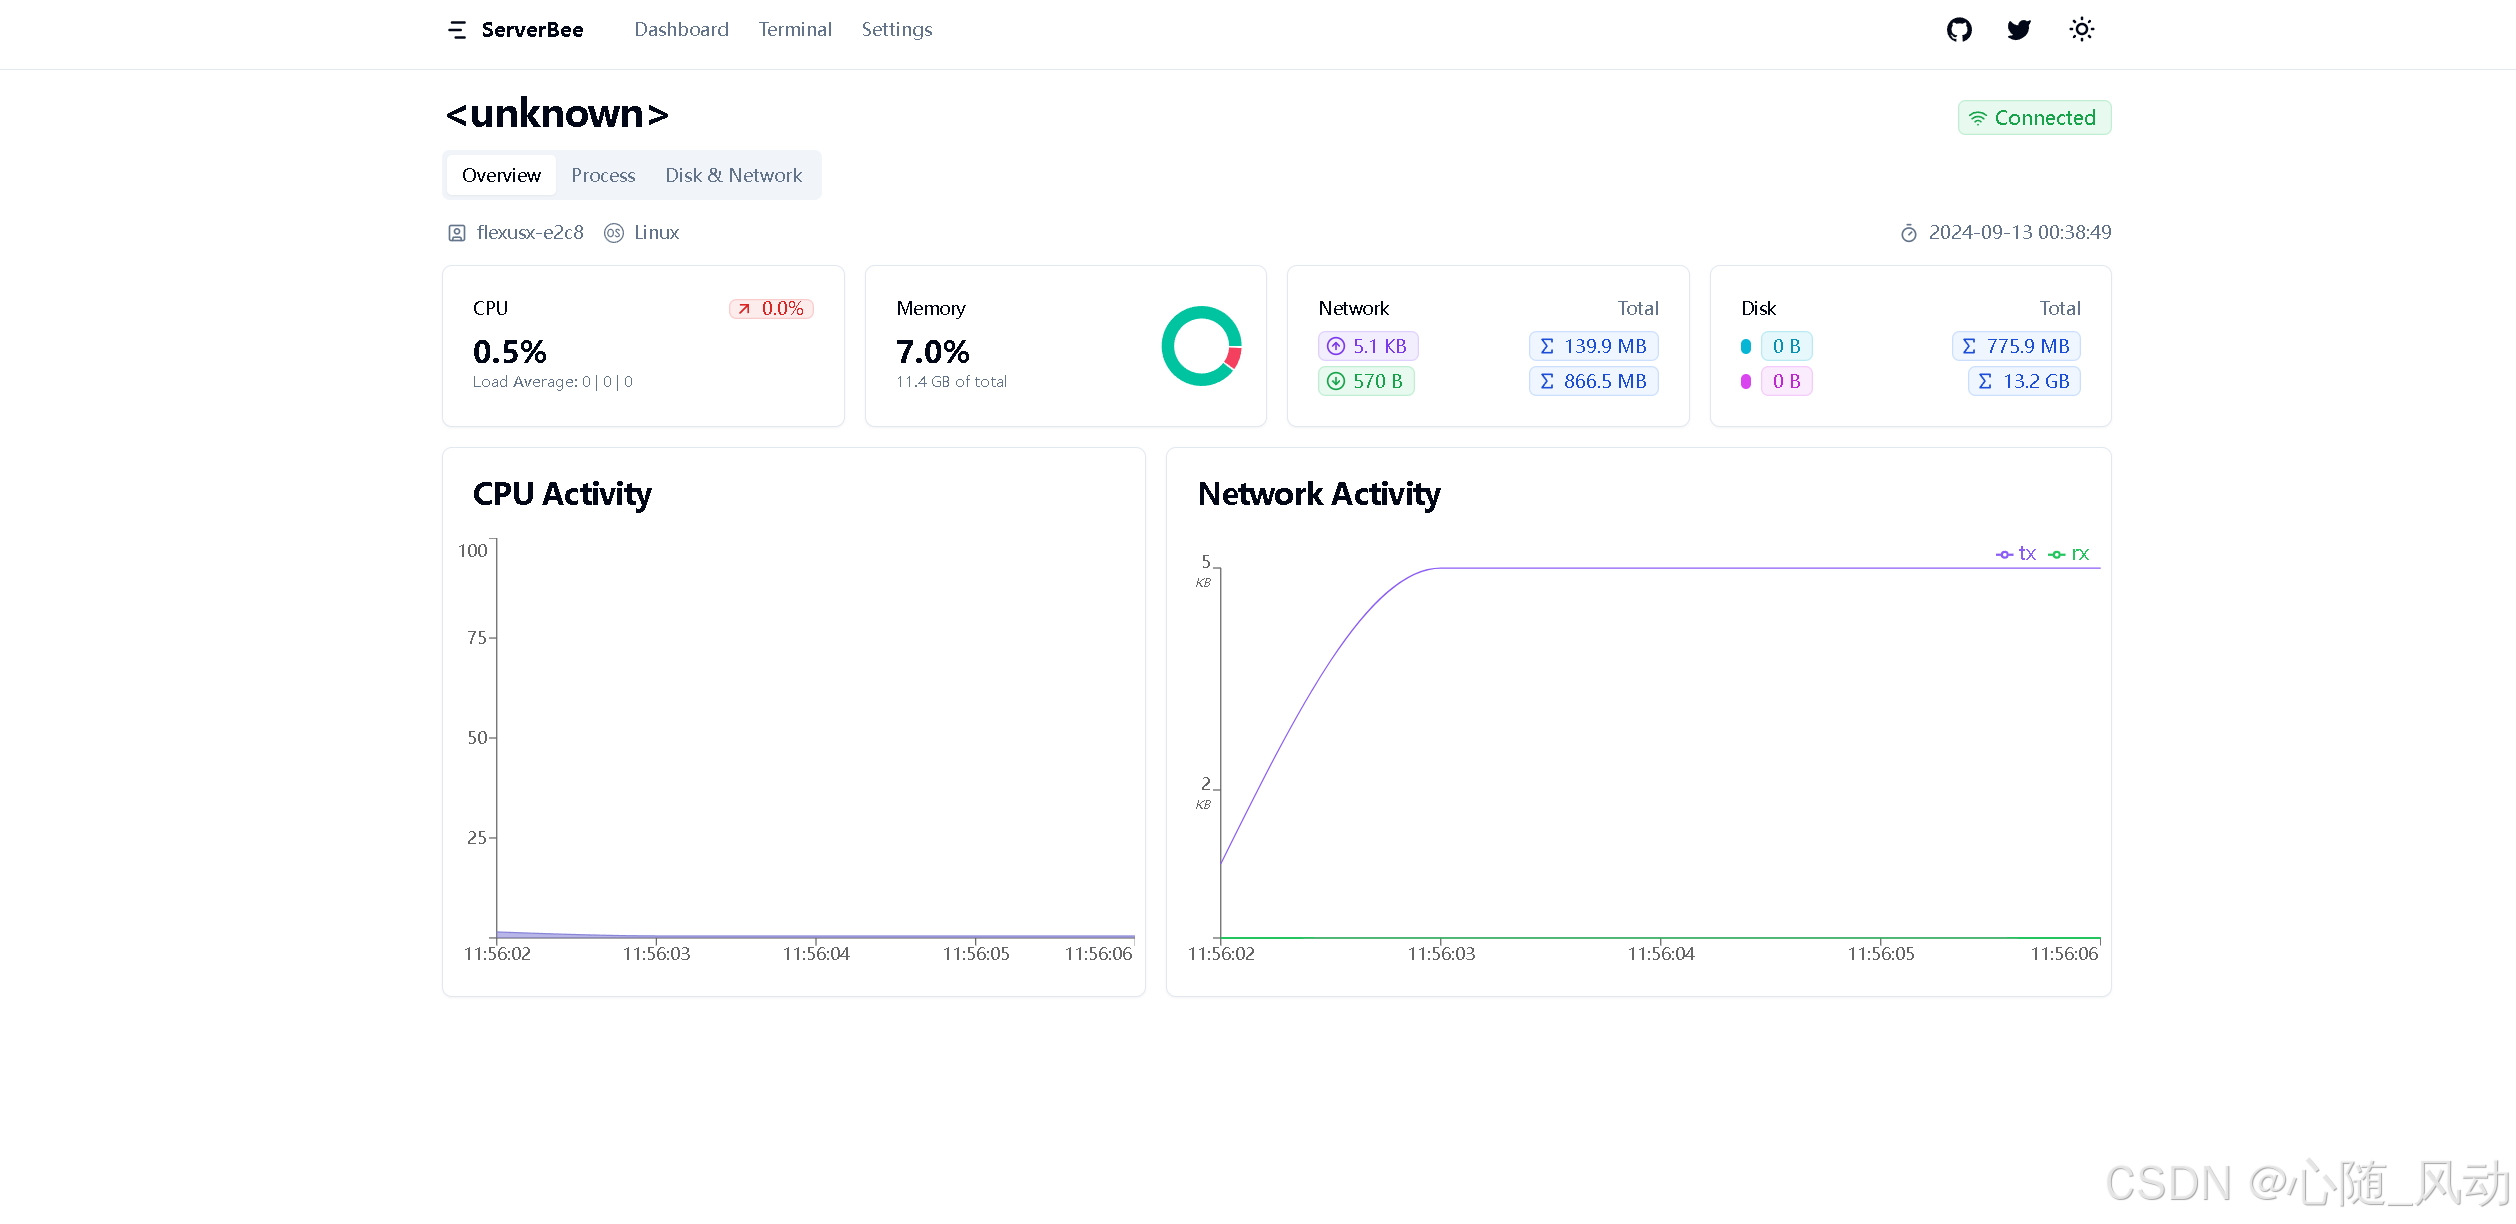Click the CPU trend 0.0% badge
2516x1224 pixels.
click(x=771, y=309)
